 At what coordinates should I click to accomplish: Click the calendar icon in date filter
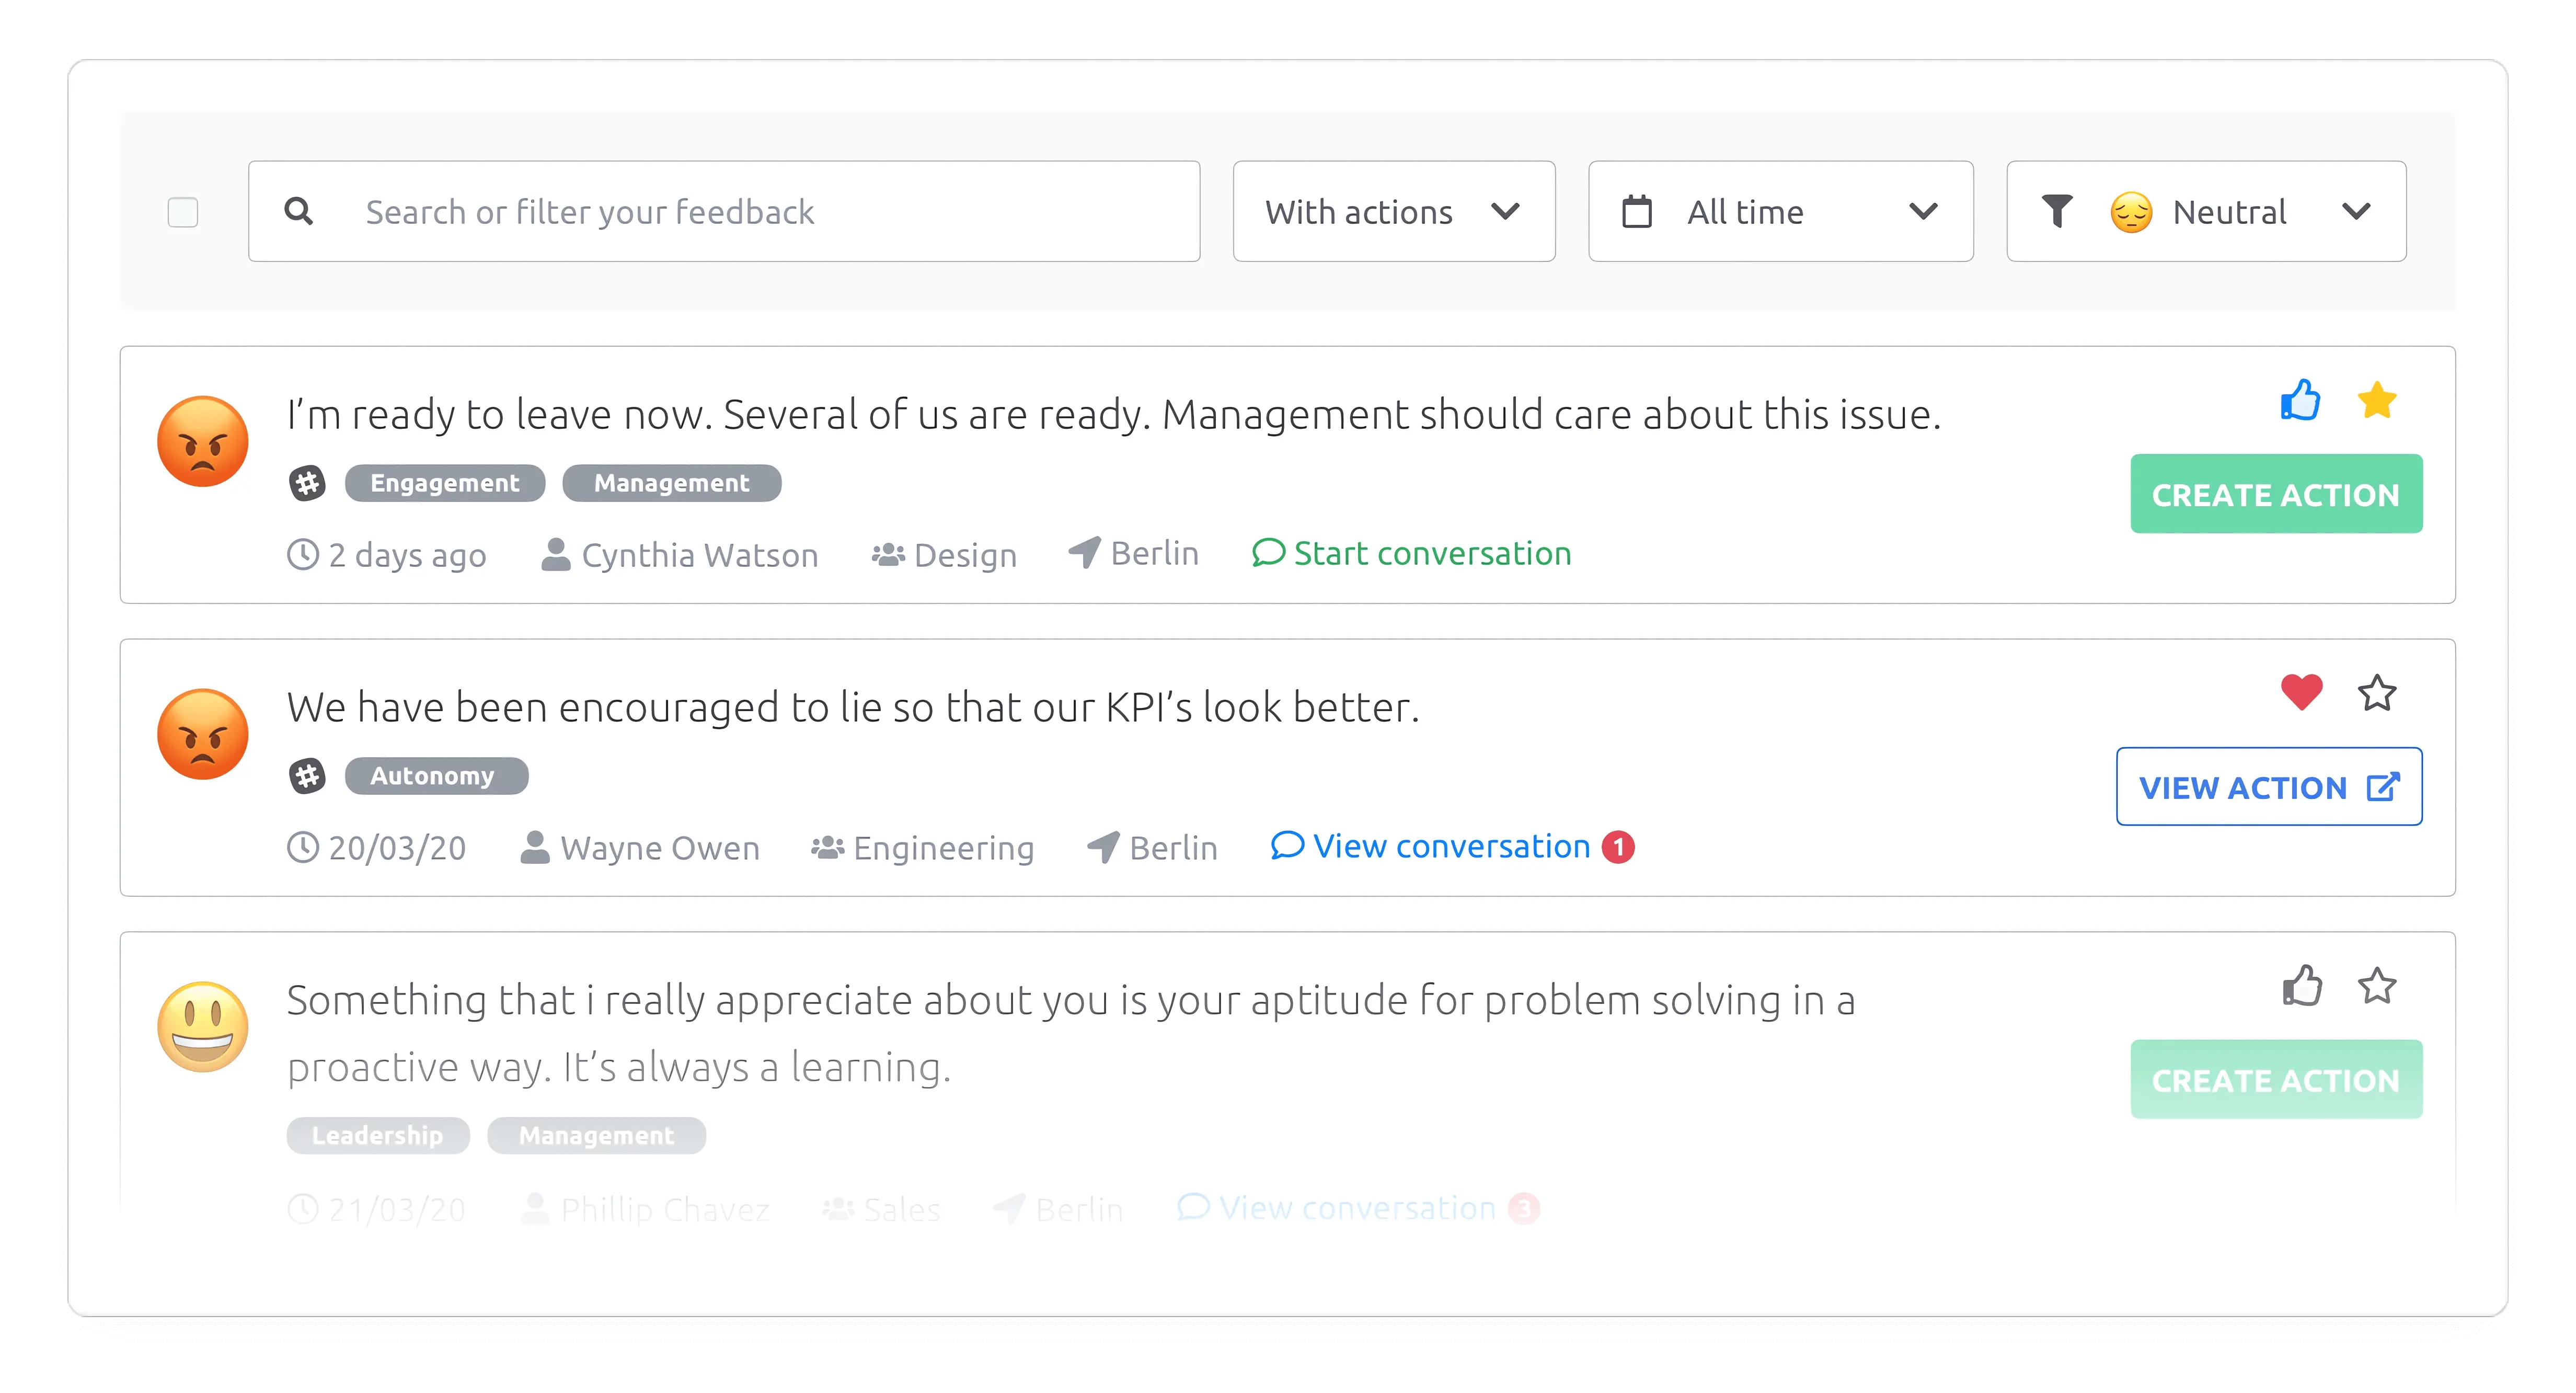tap(1637, 211)
